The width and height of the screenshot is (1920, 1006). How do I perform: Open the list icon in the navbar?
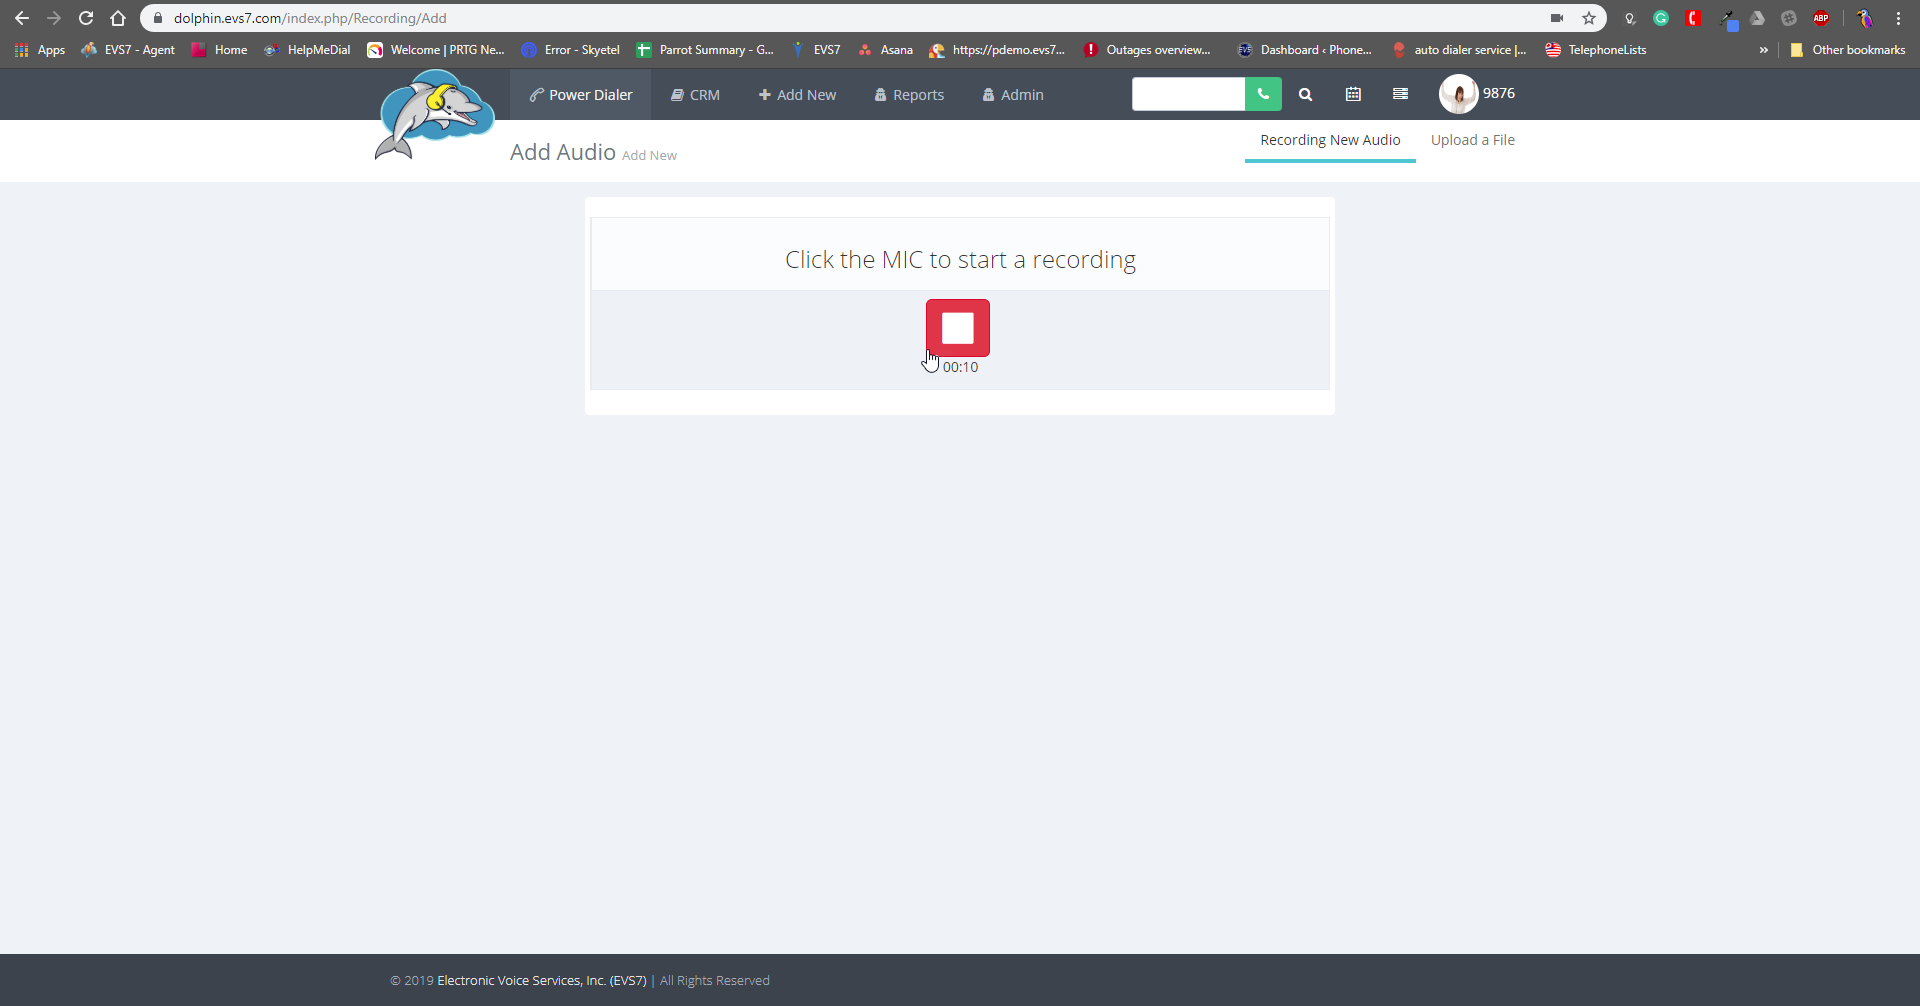(1400, 94)
